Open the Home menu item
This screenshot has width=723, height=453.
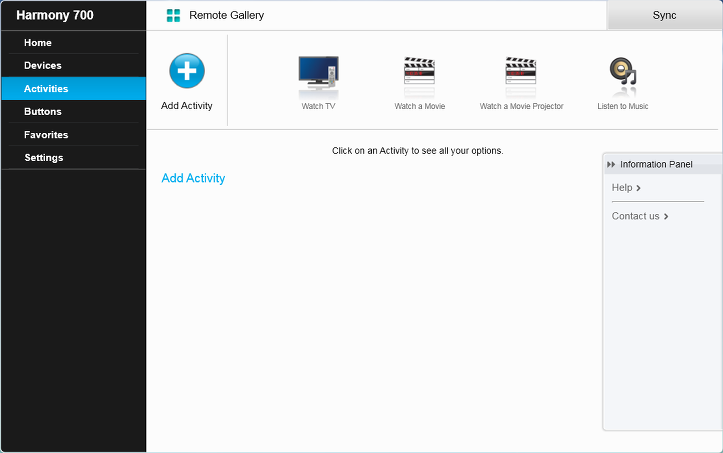pos(38,43)
